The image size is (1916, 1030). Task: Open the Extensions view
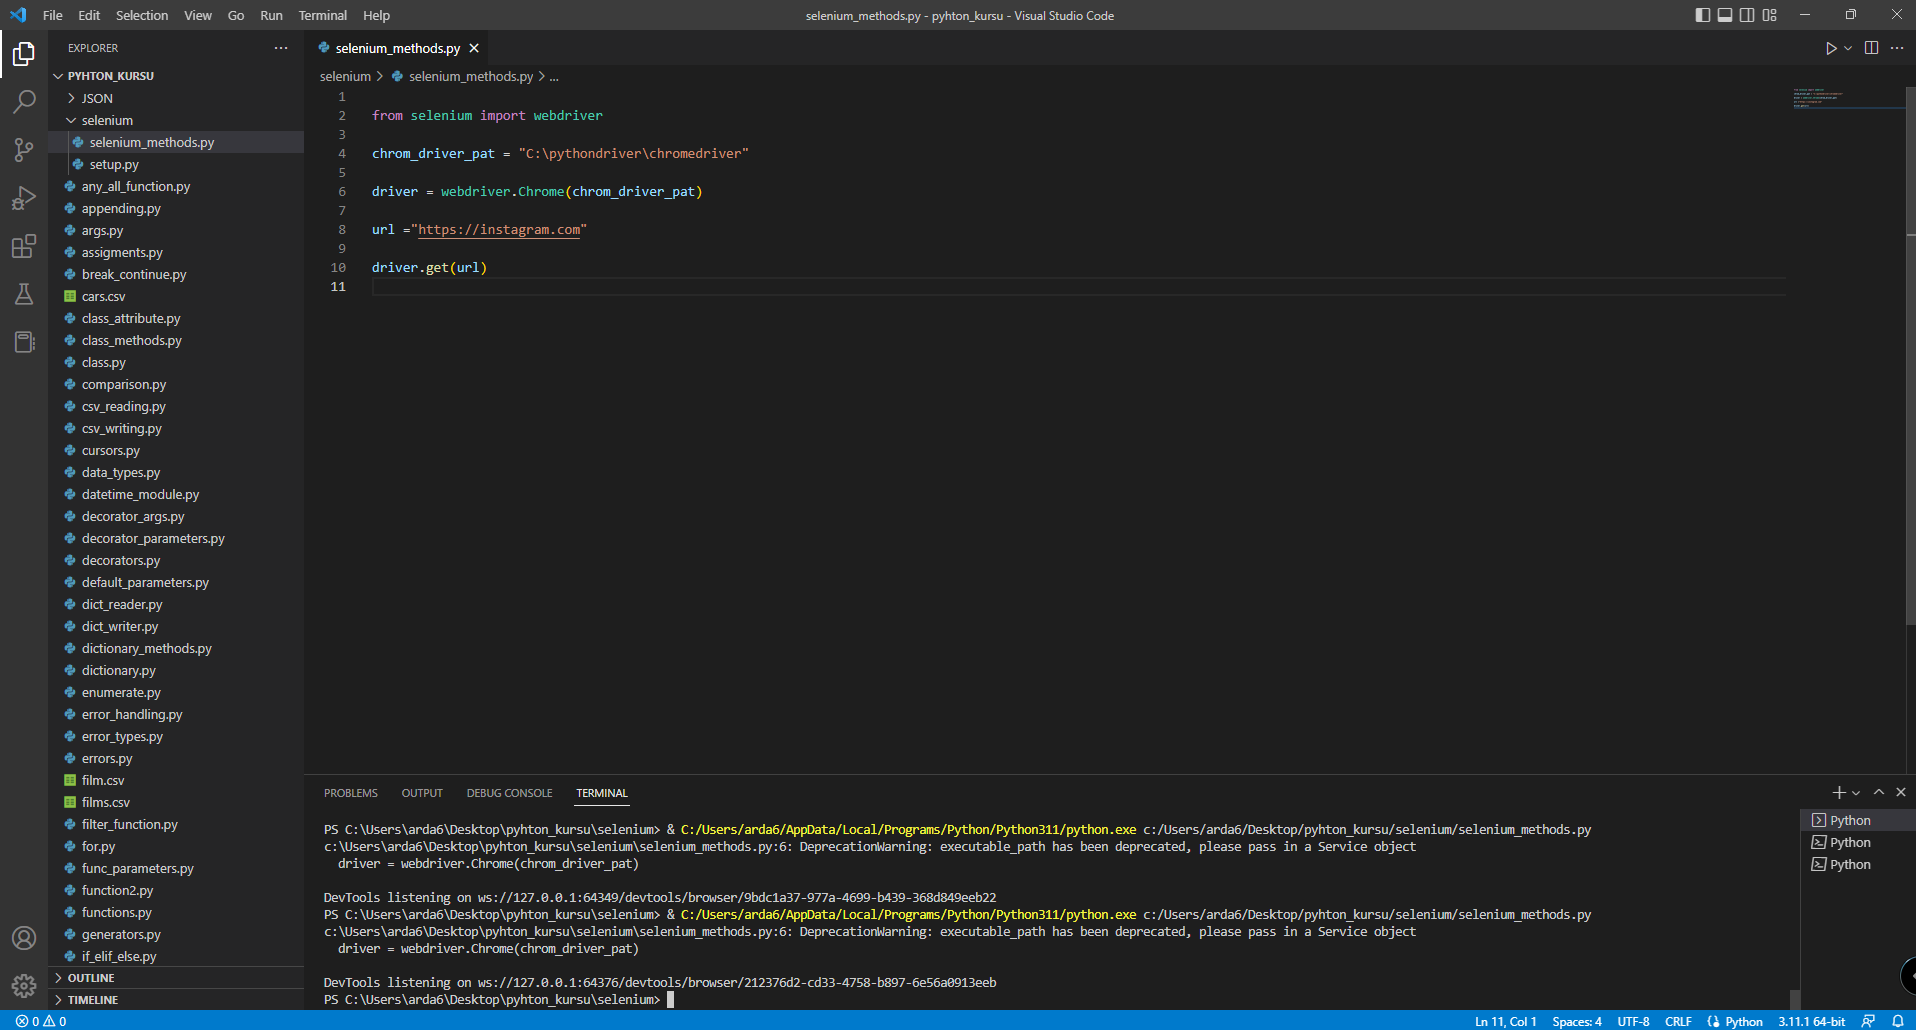point(24,246)
